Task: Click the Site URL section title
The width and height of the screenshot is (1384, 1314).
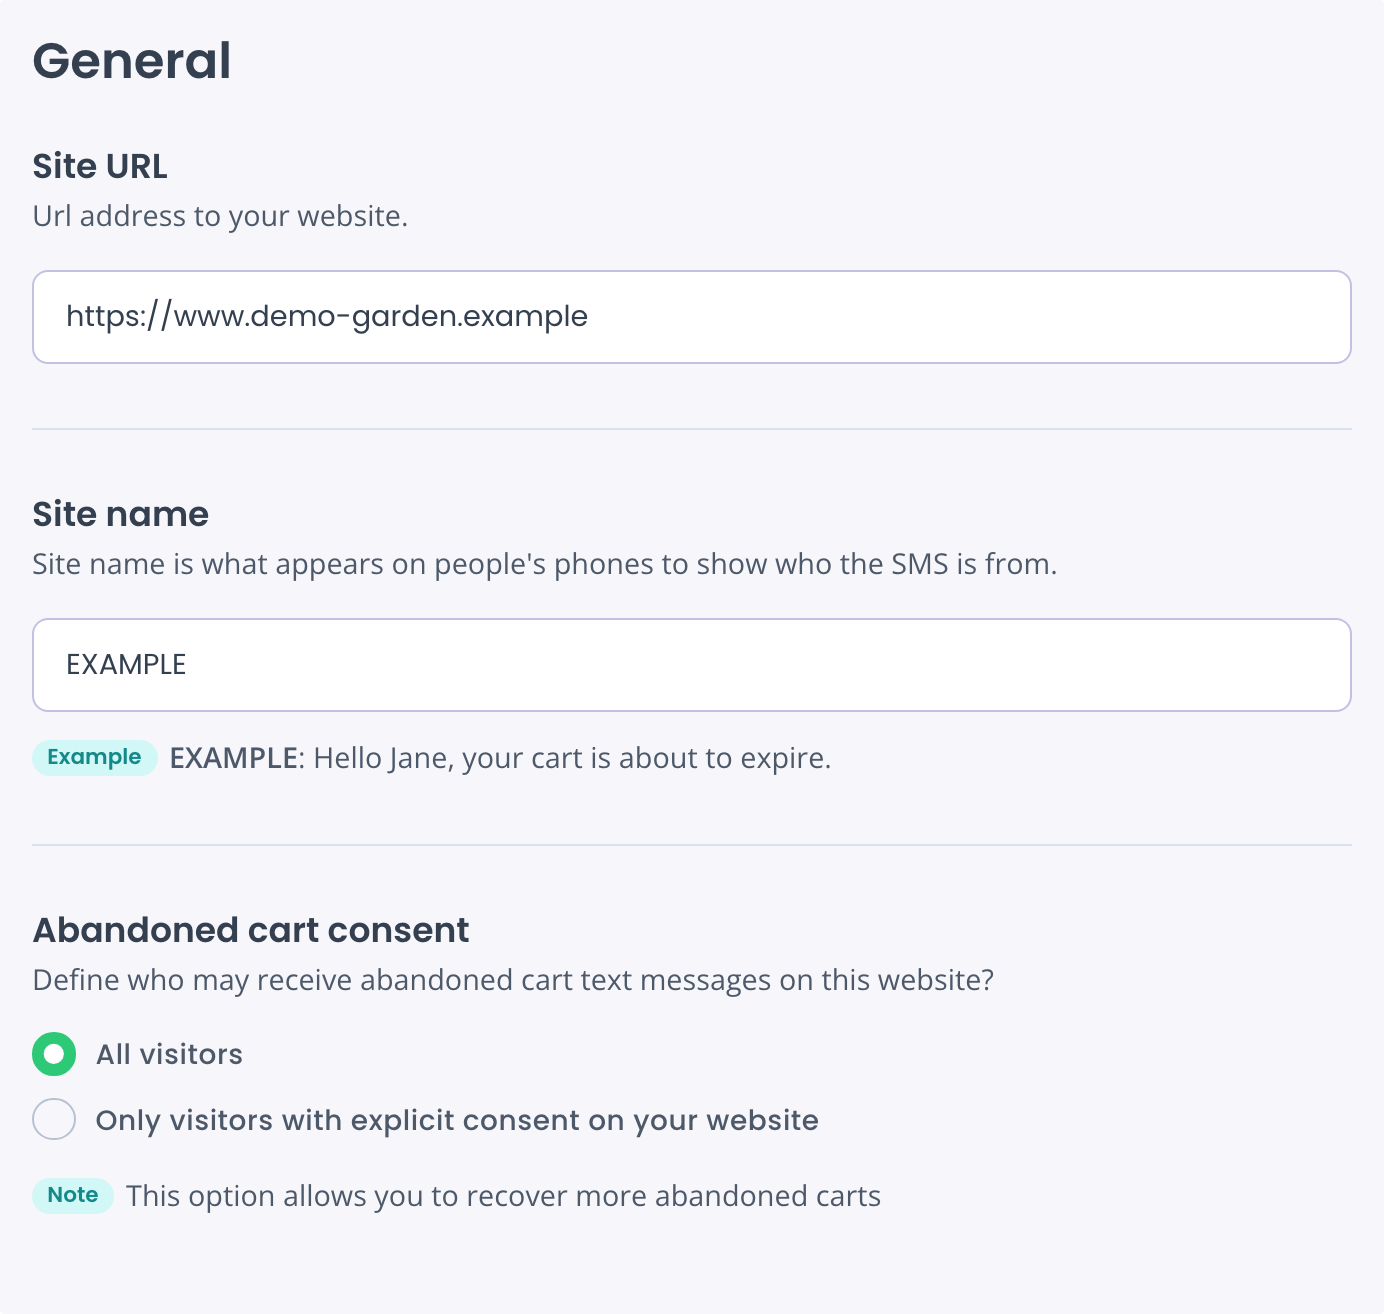Action: pos(100,166)
